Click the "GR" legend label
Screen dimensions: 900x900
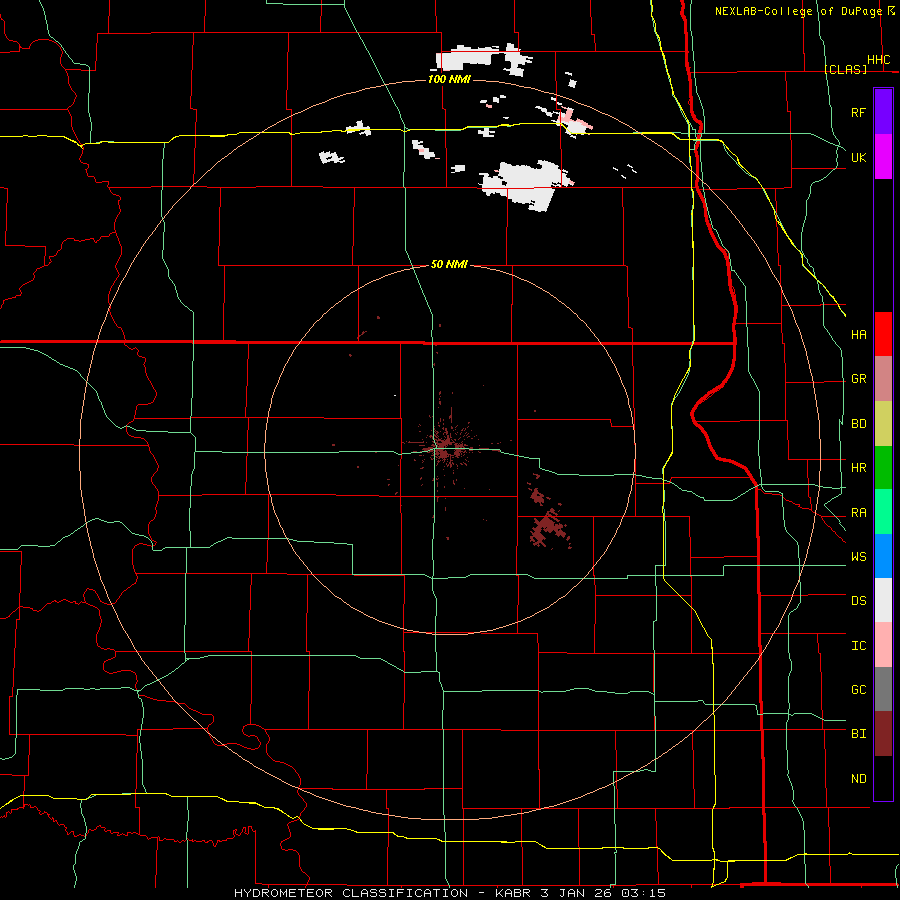pos(858,379)
